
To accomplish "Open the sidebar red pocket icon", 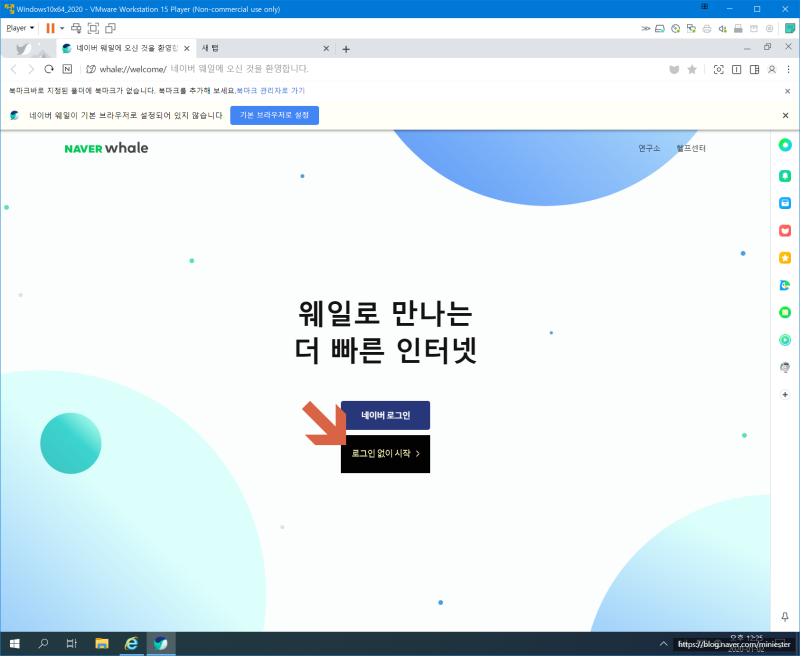I will pyautogui.click(x=785, y=231).
